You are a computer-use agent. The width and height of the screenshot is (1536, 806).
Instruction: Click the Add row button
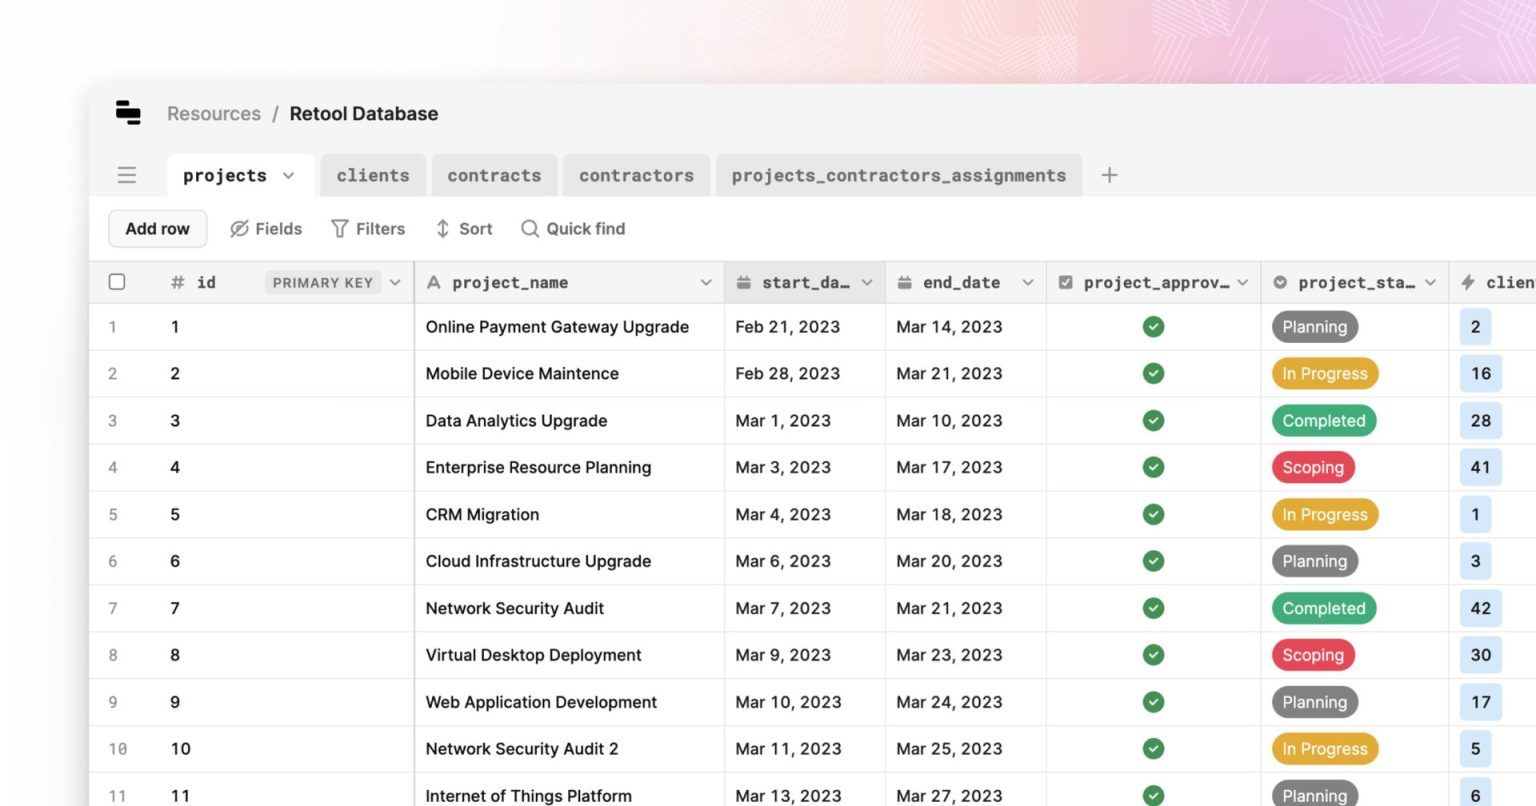click(x=157, y=229)
